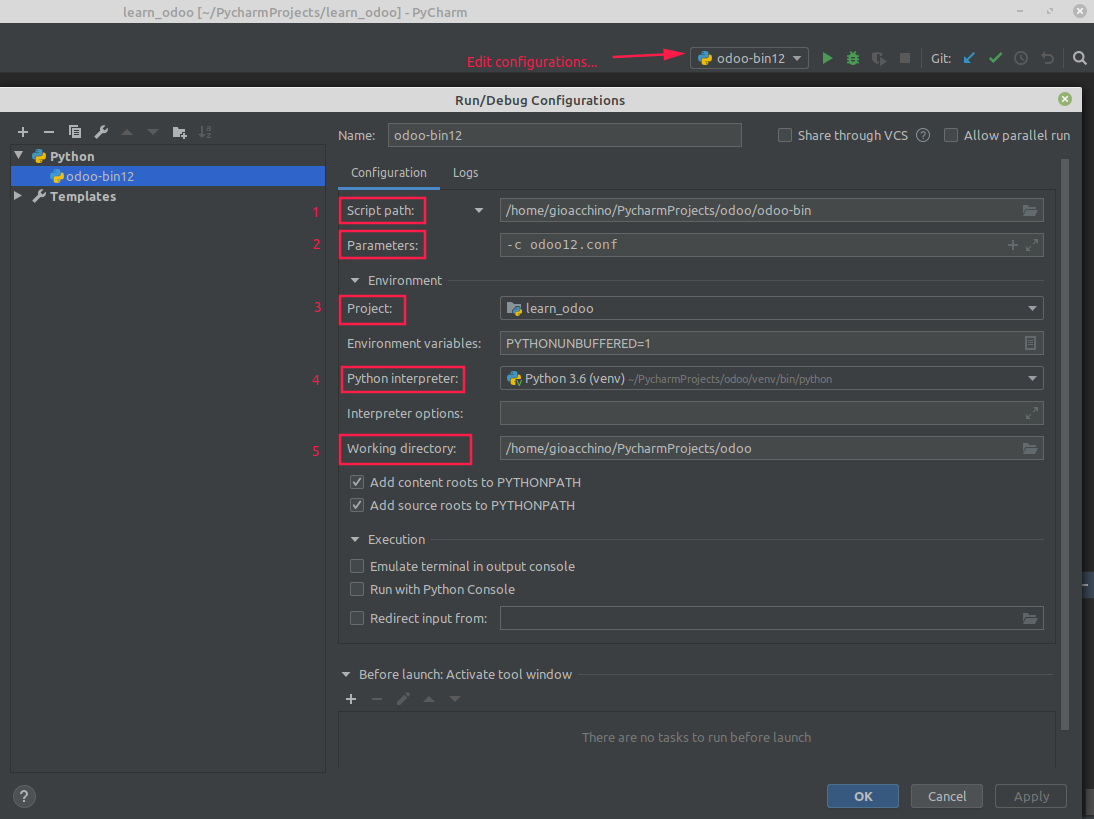Check Run with Python Console
This screenshot has width=1094, height=819.
357,589
